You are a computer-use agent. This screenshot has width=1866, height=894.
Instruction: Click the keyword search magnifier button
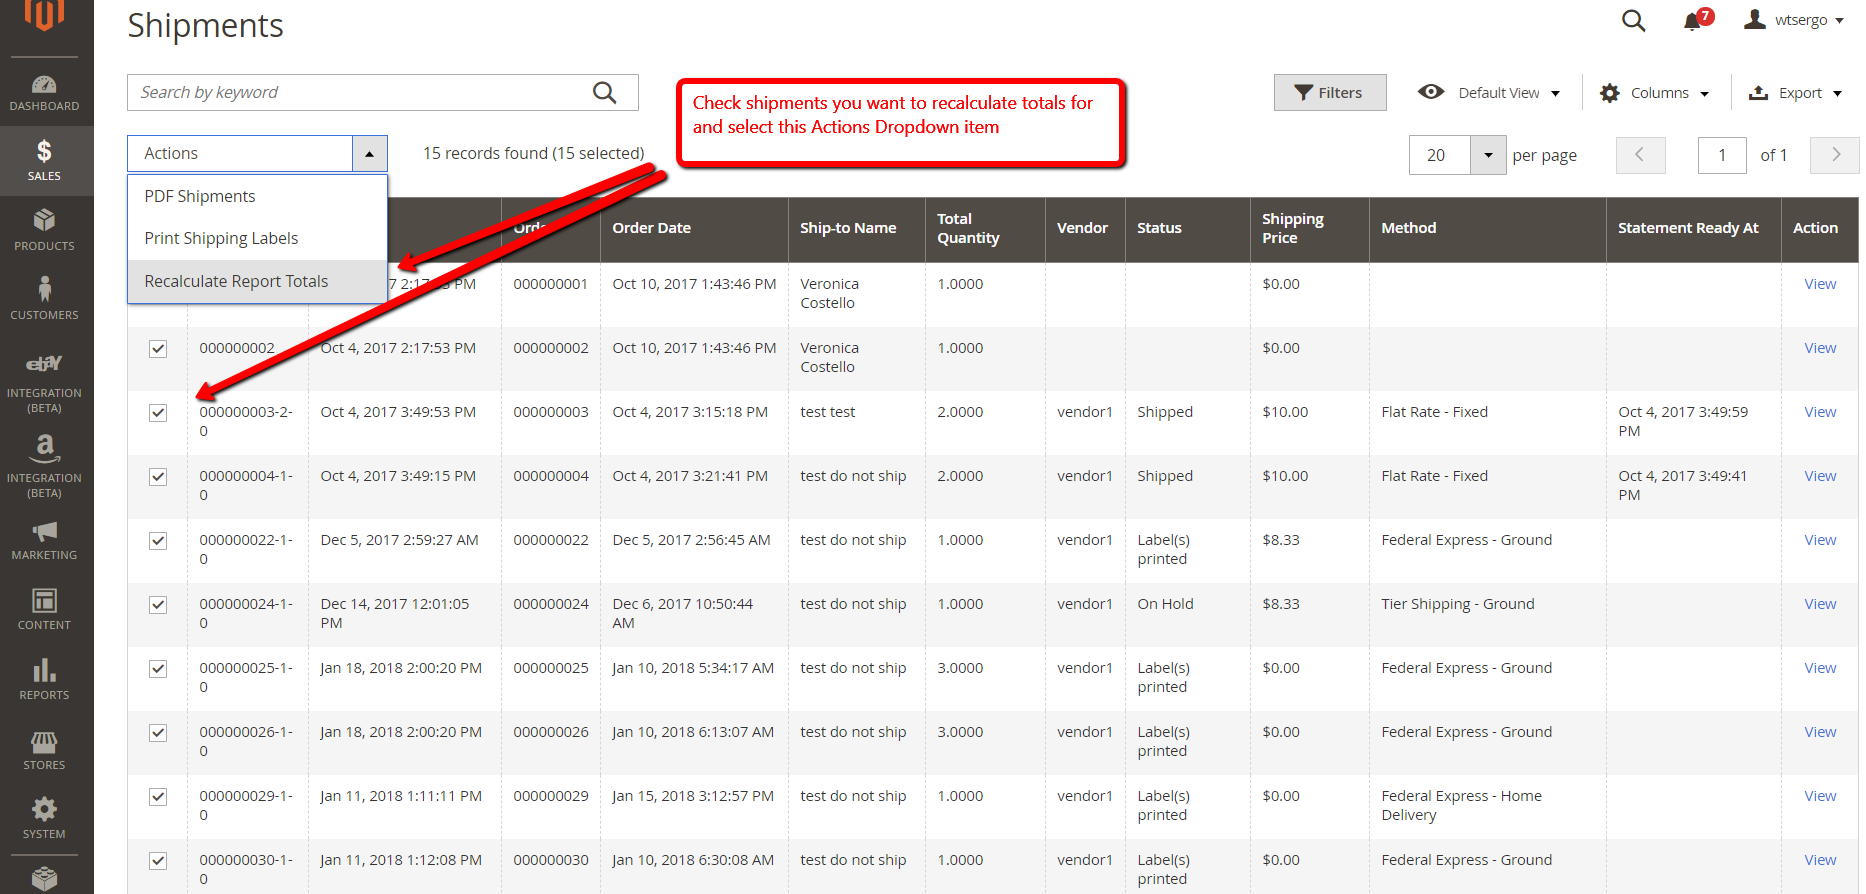[x=605, y=93]
